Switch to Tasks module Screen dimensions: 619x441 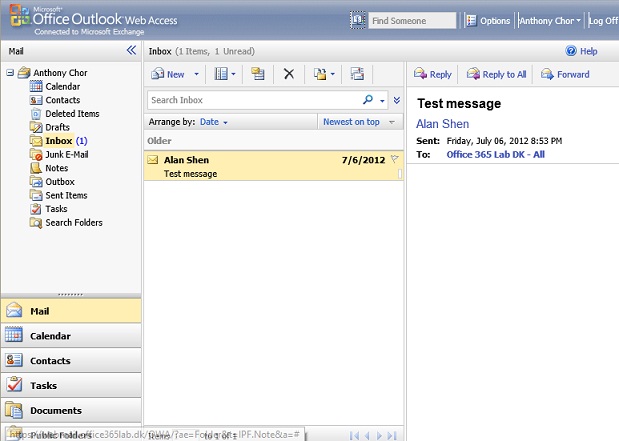coord(71,385)
